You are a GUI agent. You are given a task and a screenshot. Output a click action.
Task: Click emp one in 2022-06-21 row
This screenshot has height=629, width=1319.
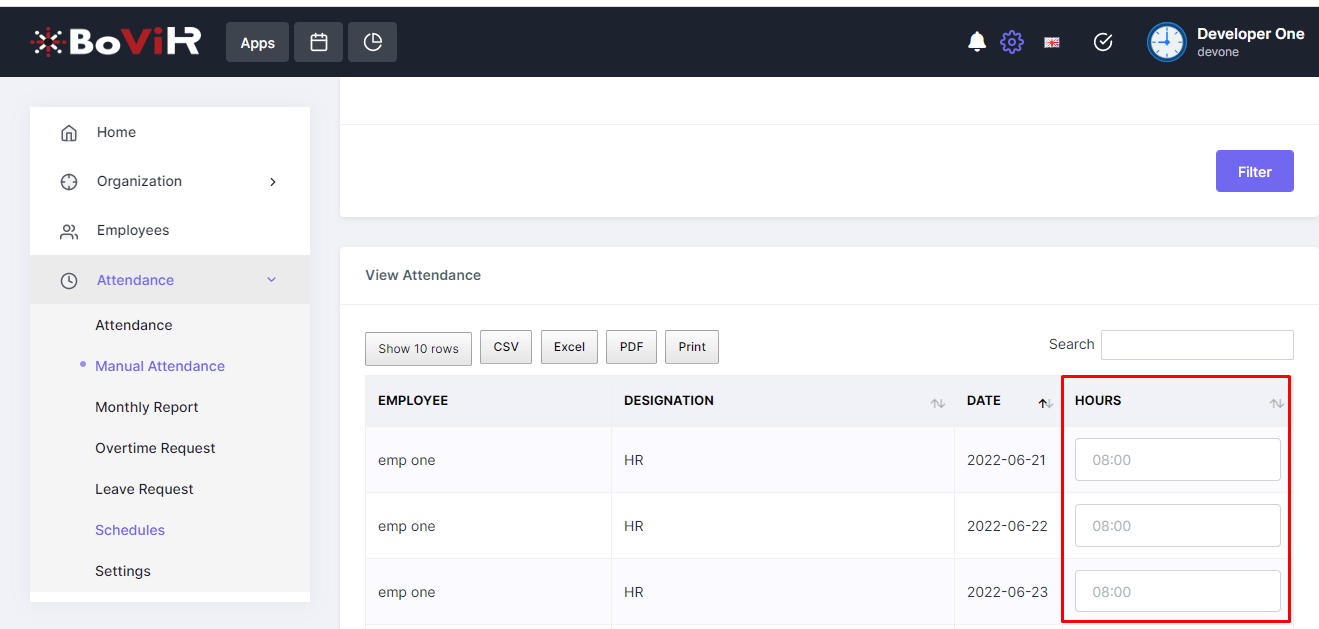tap(407, 460)
